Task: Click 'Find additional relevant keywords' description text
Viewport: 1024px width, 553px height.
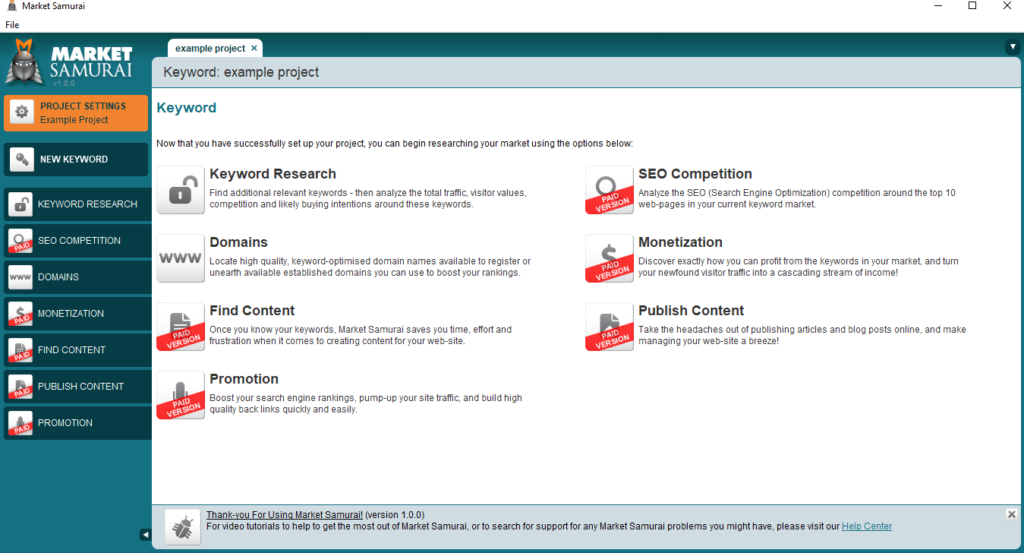Action: (368, 198)
